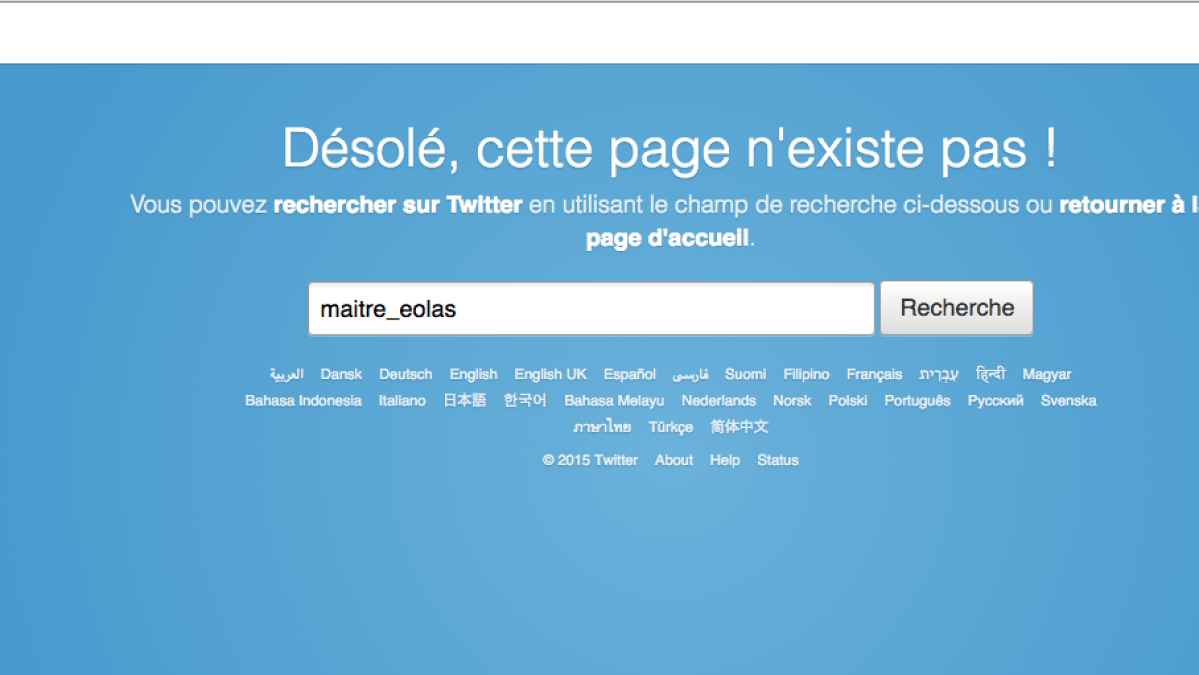Choose Persian (فارسی) language
The height and width of the screenshot is (675, 1199).
[x=690, y=375]
